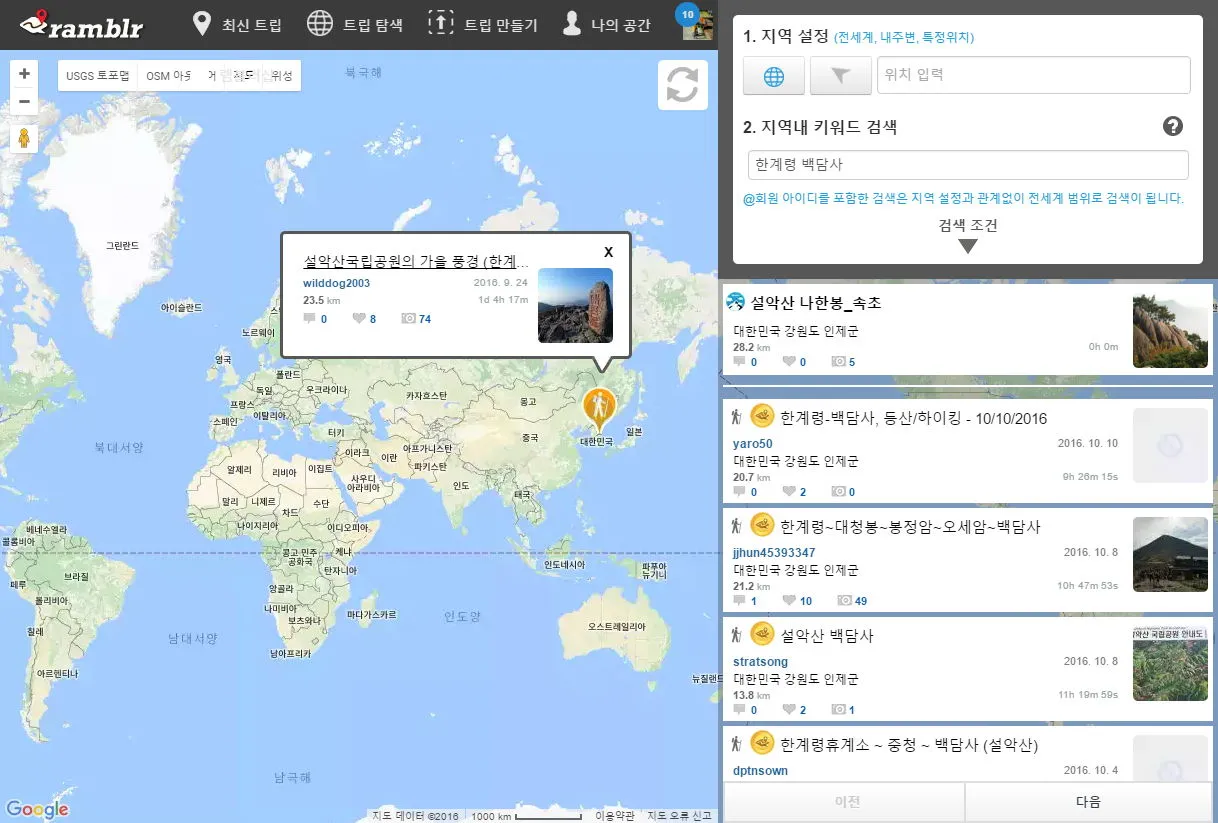Viewport: 1218px width, 823px height.
Task: Refresh the map with circular arrows icon
Action: click(x=682, y=85)
